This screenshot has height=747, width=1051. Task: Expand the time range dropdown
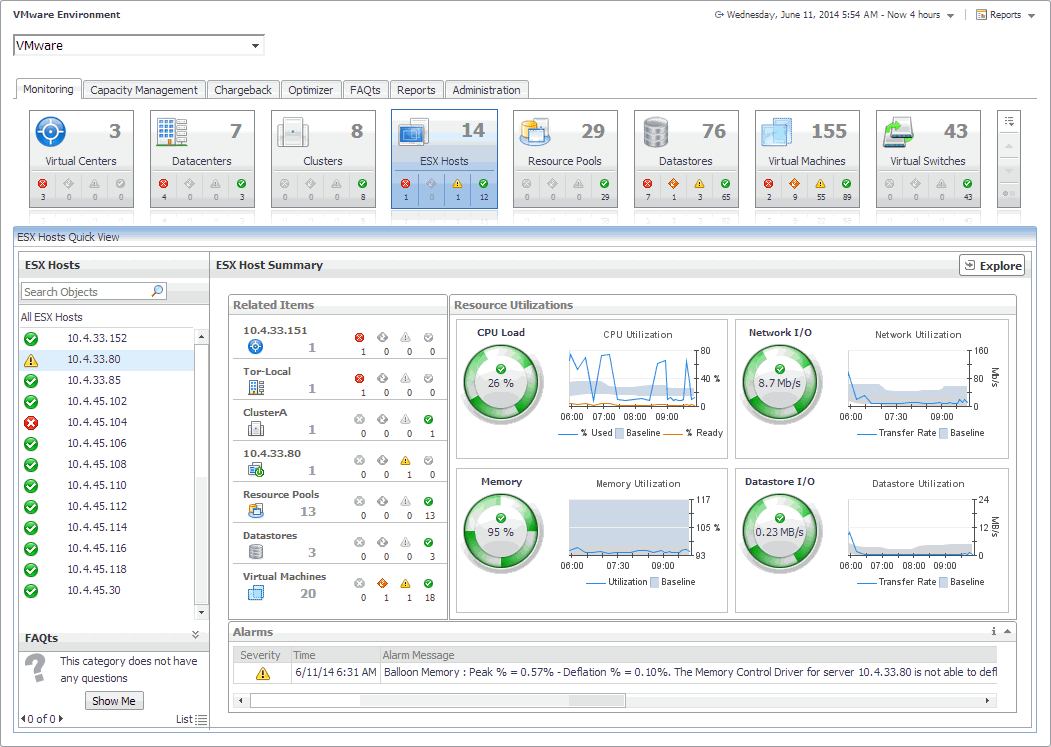click(950, 16)
